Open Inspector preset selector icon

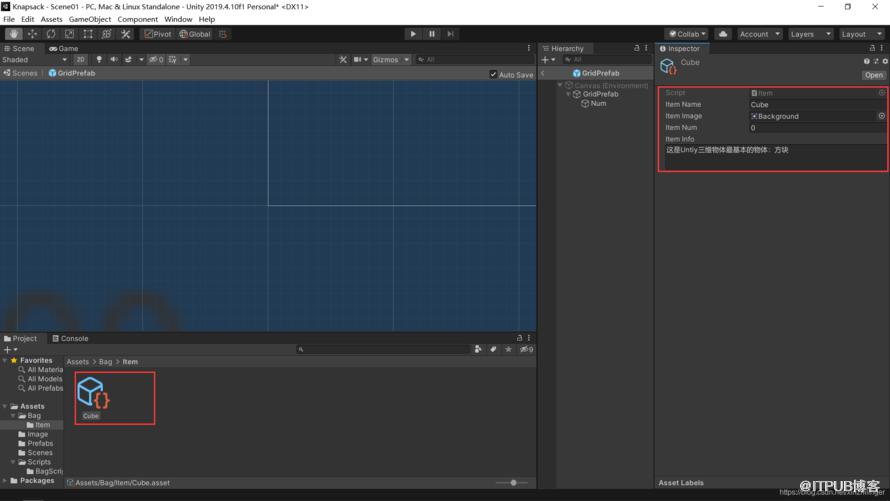click(876, 61)
